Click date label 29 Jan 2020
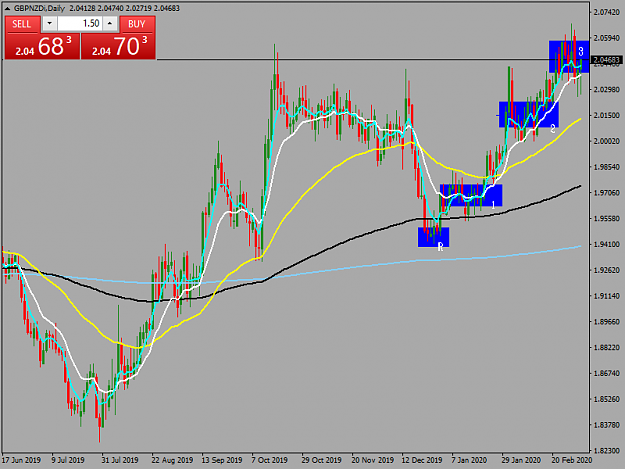The width and height of the screenshot is (625, 469). tap(521, 460)
